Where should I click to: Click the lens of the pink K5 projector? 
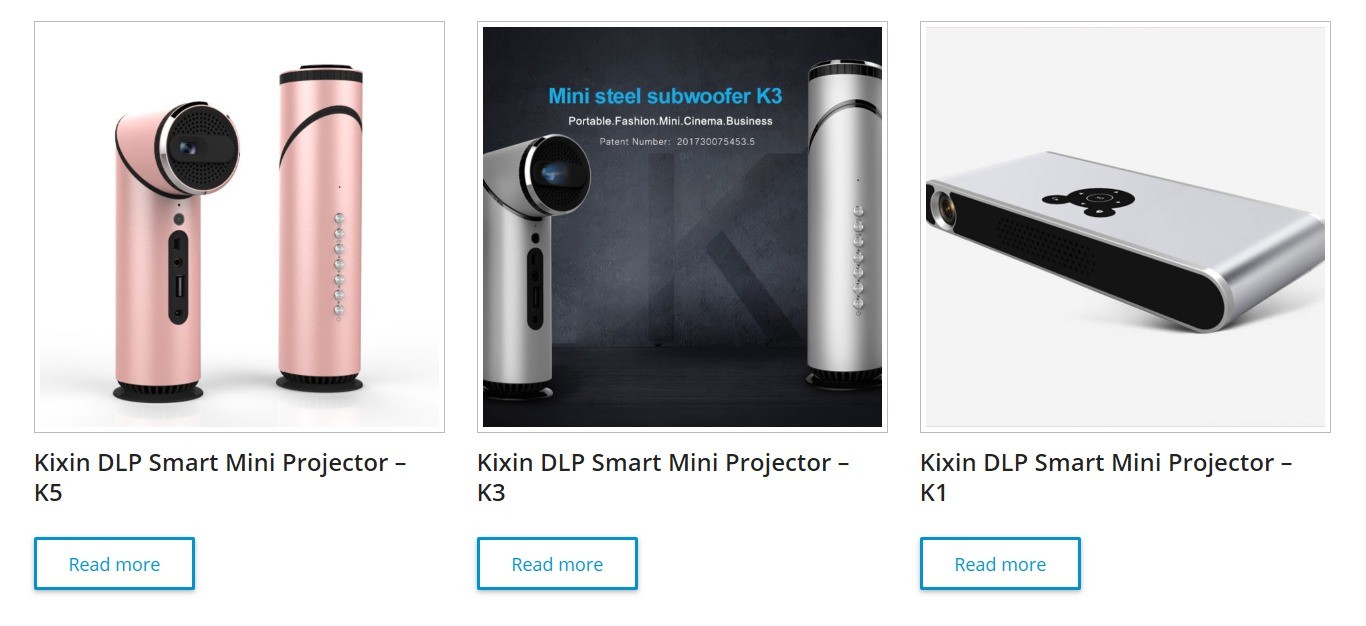pos(187,148)
